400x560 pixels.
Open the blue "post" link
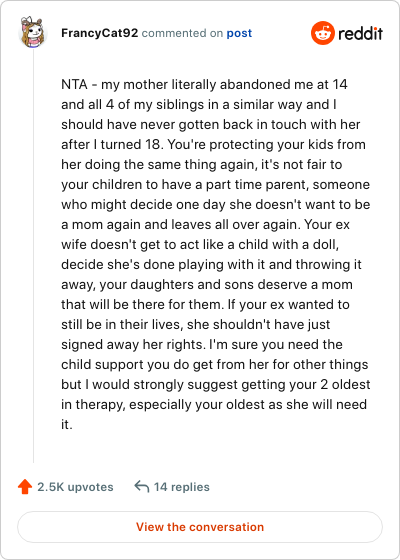tap(239, 33)
